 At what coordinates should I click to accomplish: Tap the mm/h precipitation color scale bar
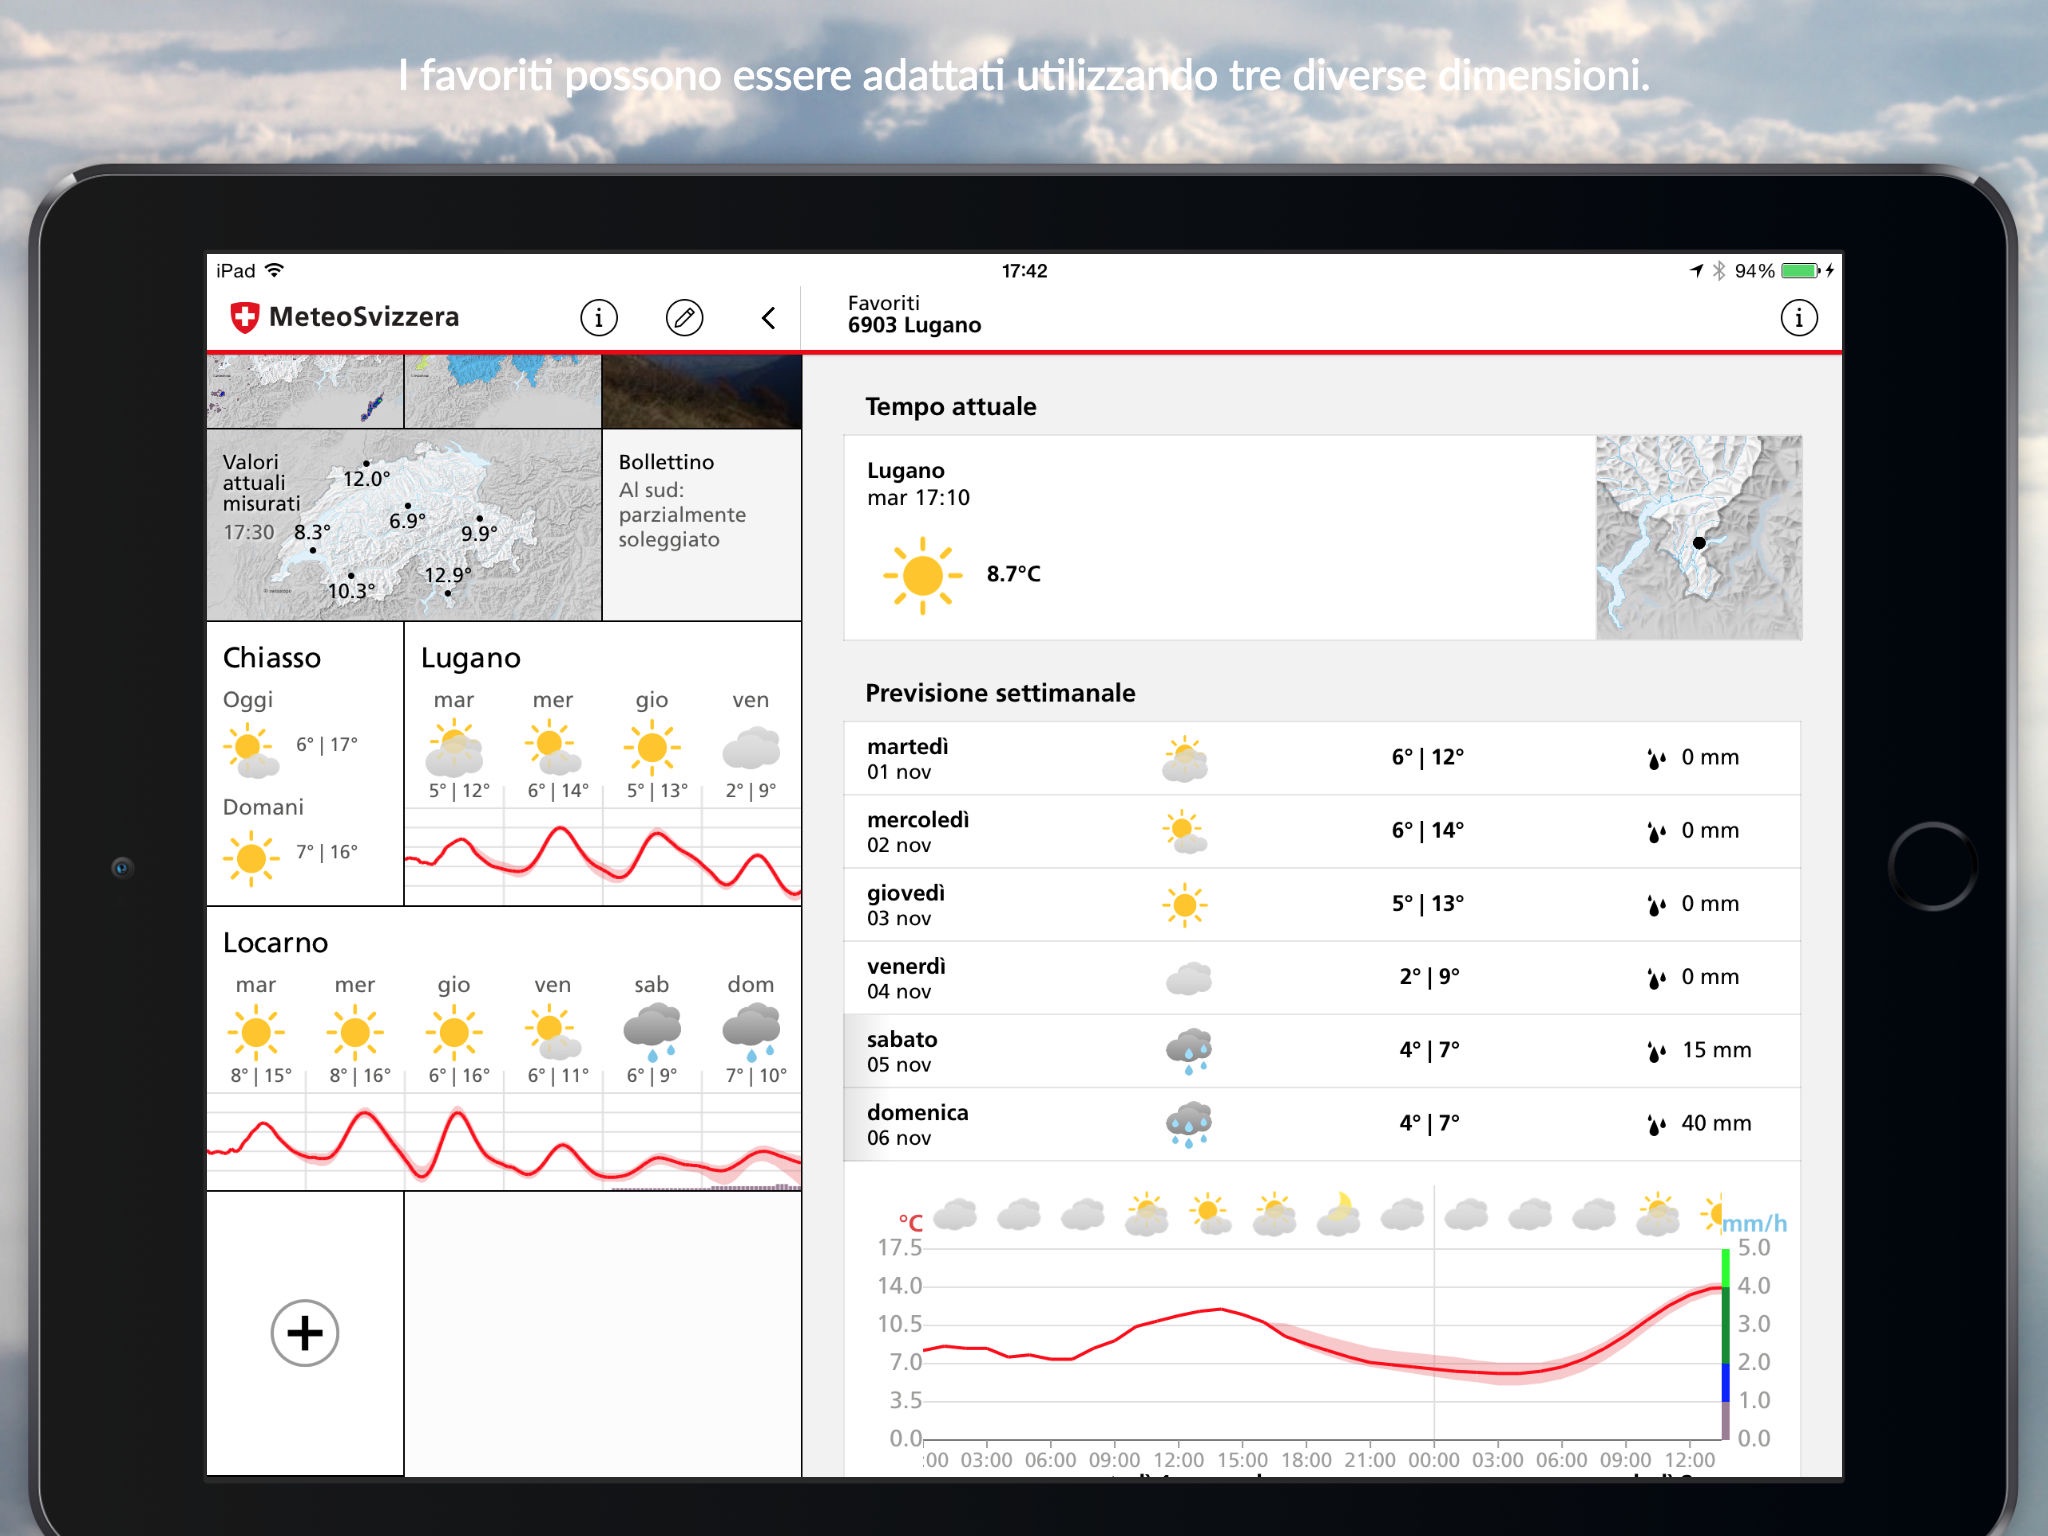[1725, 1343]
